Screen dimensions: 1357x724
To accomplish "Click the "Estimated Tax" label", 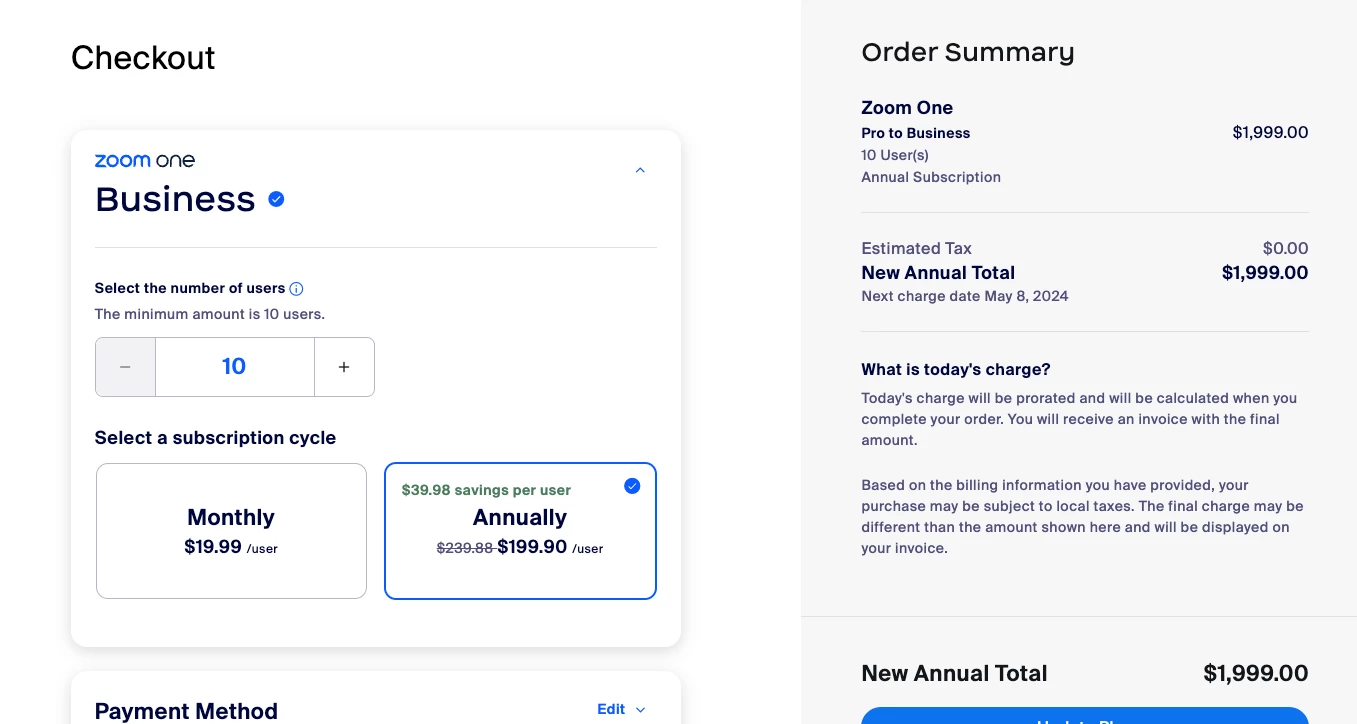I will (x=917, y=248).
